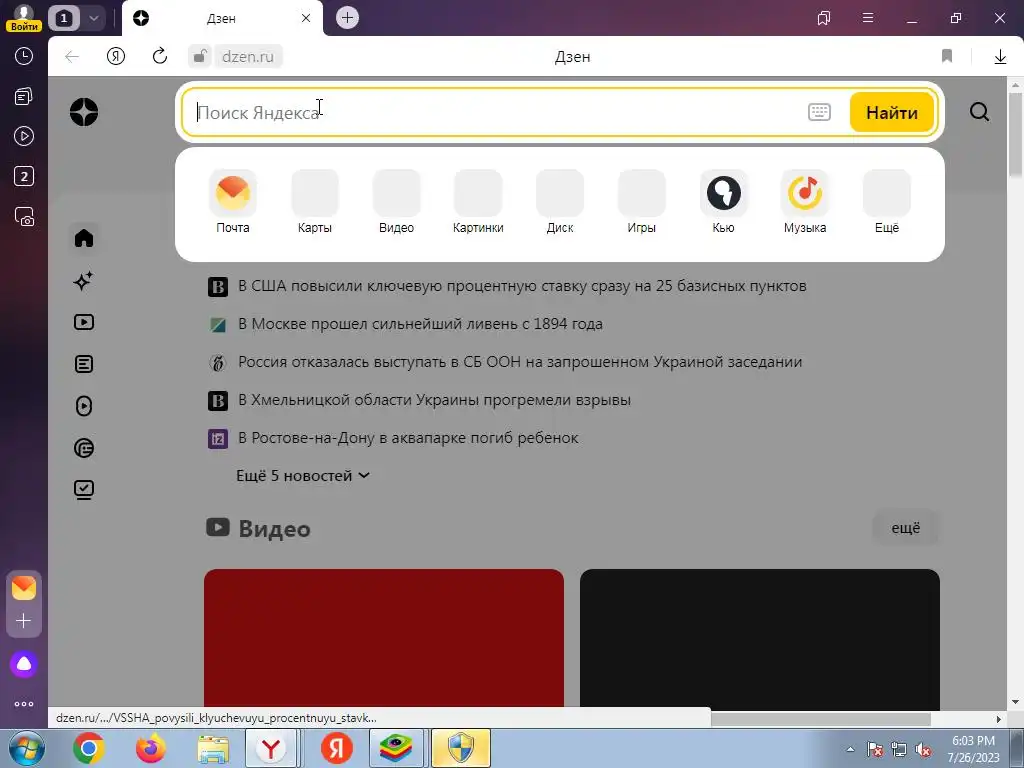
Task: Open the Yandex Mail app in browser sidebar
Action: 24,588
